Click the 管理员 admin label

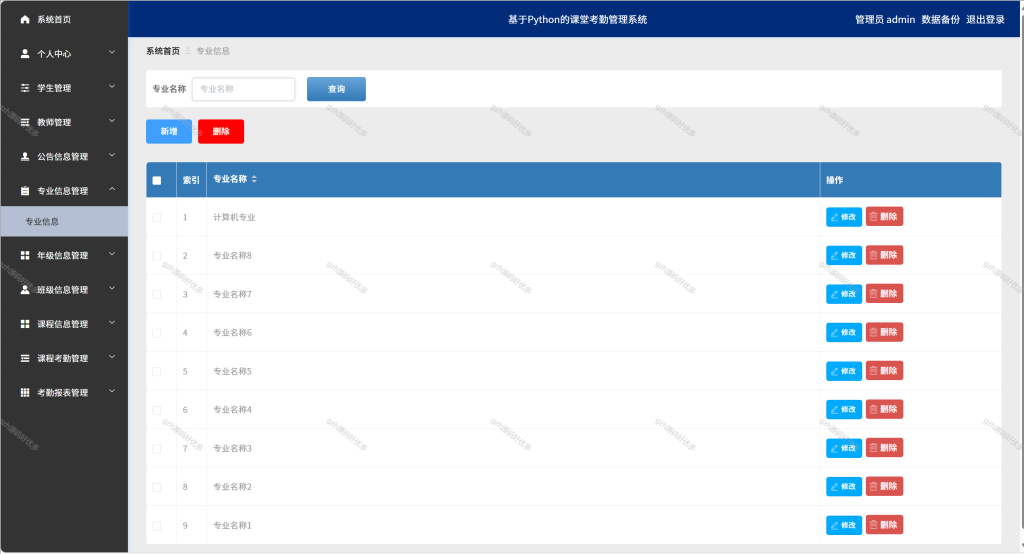[x=885, y=20]
